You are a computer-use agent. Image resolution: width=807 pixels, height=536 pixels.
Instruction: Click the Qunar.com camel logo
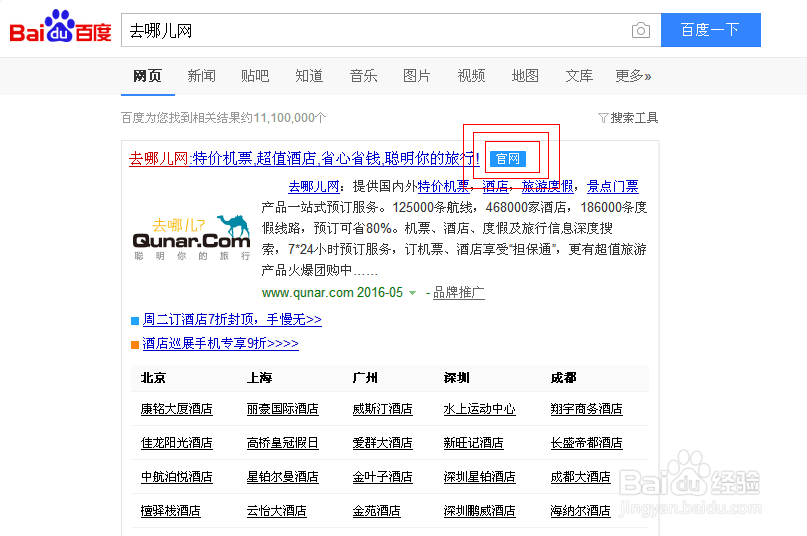(191, 238)
